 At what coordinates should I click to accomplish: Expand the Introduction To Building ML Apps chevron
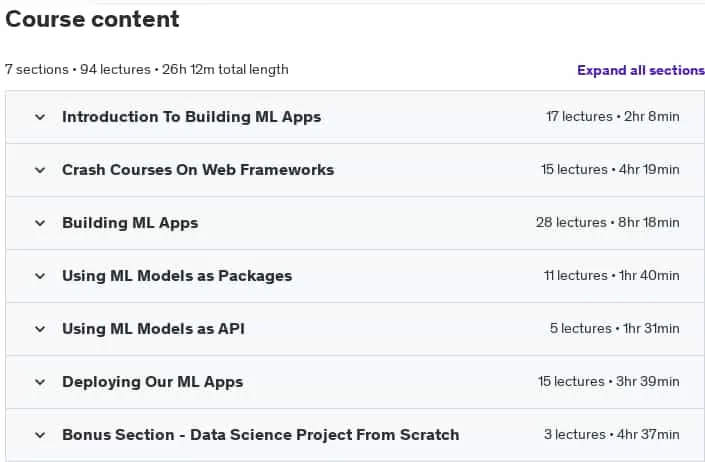(40, 117)
